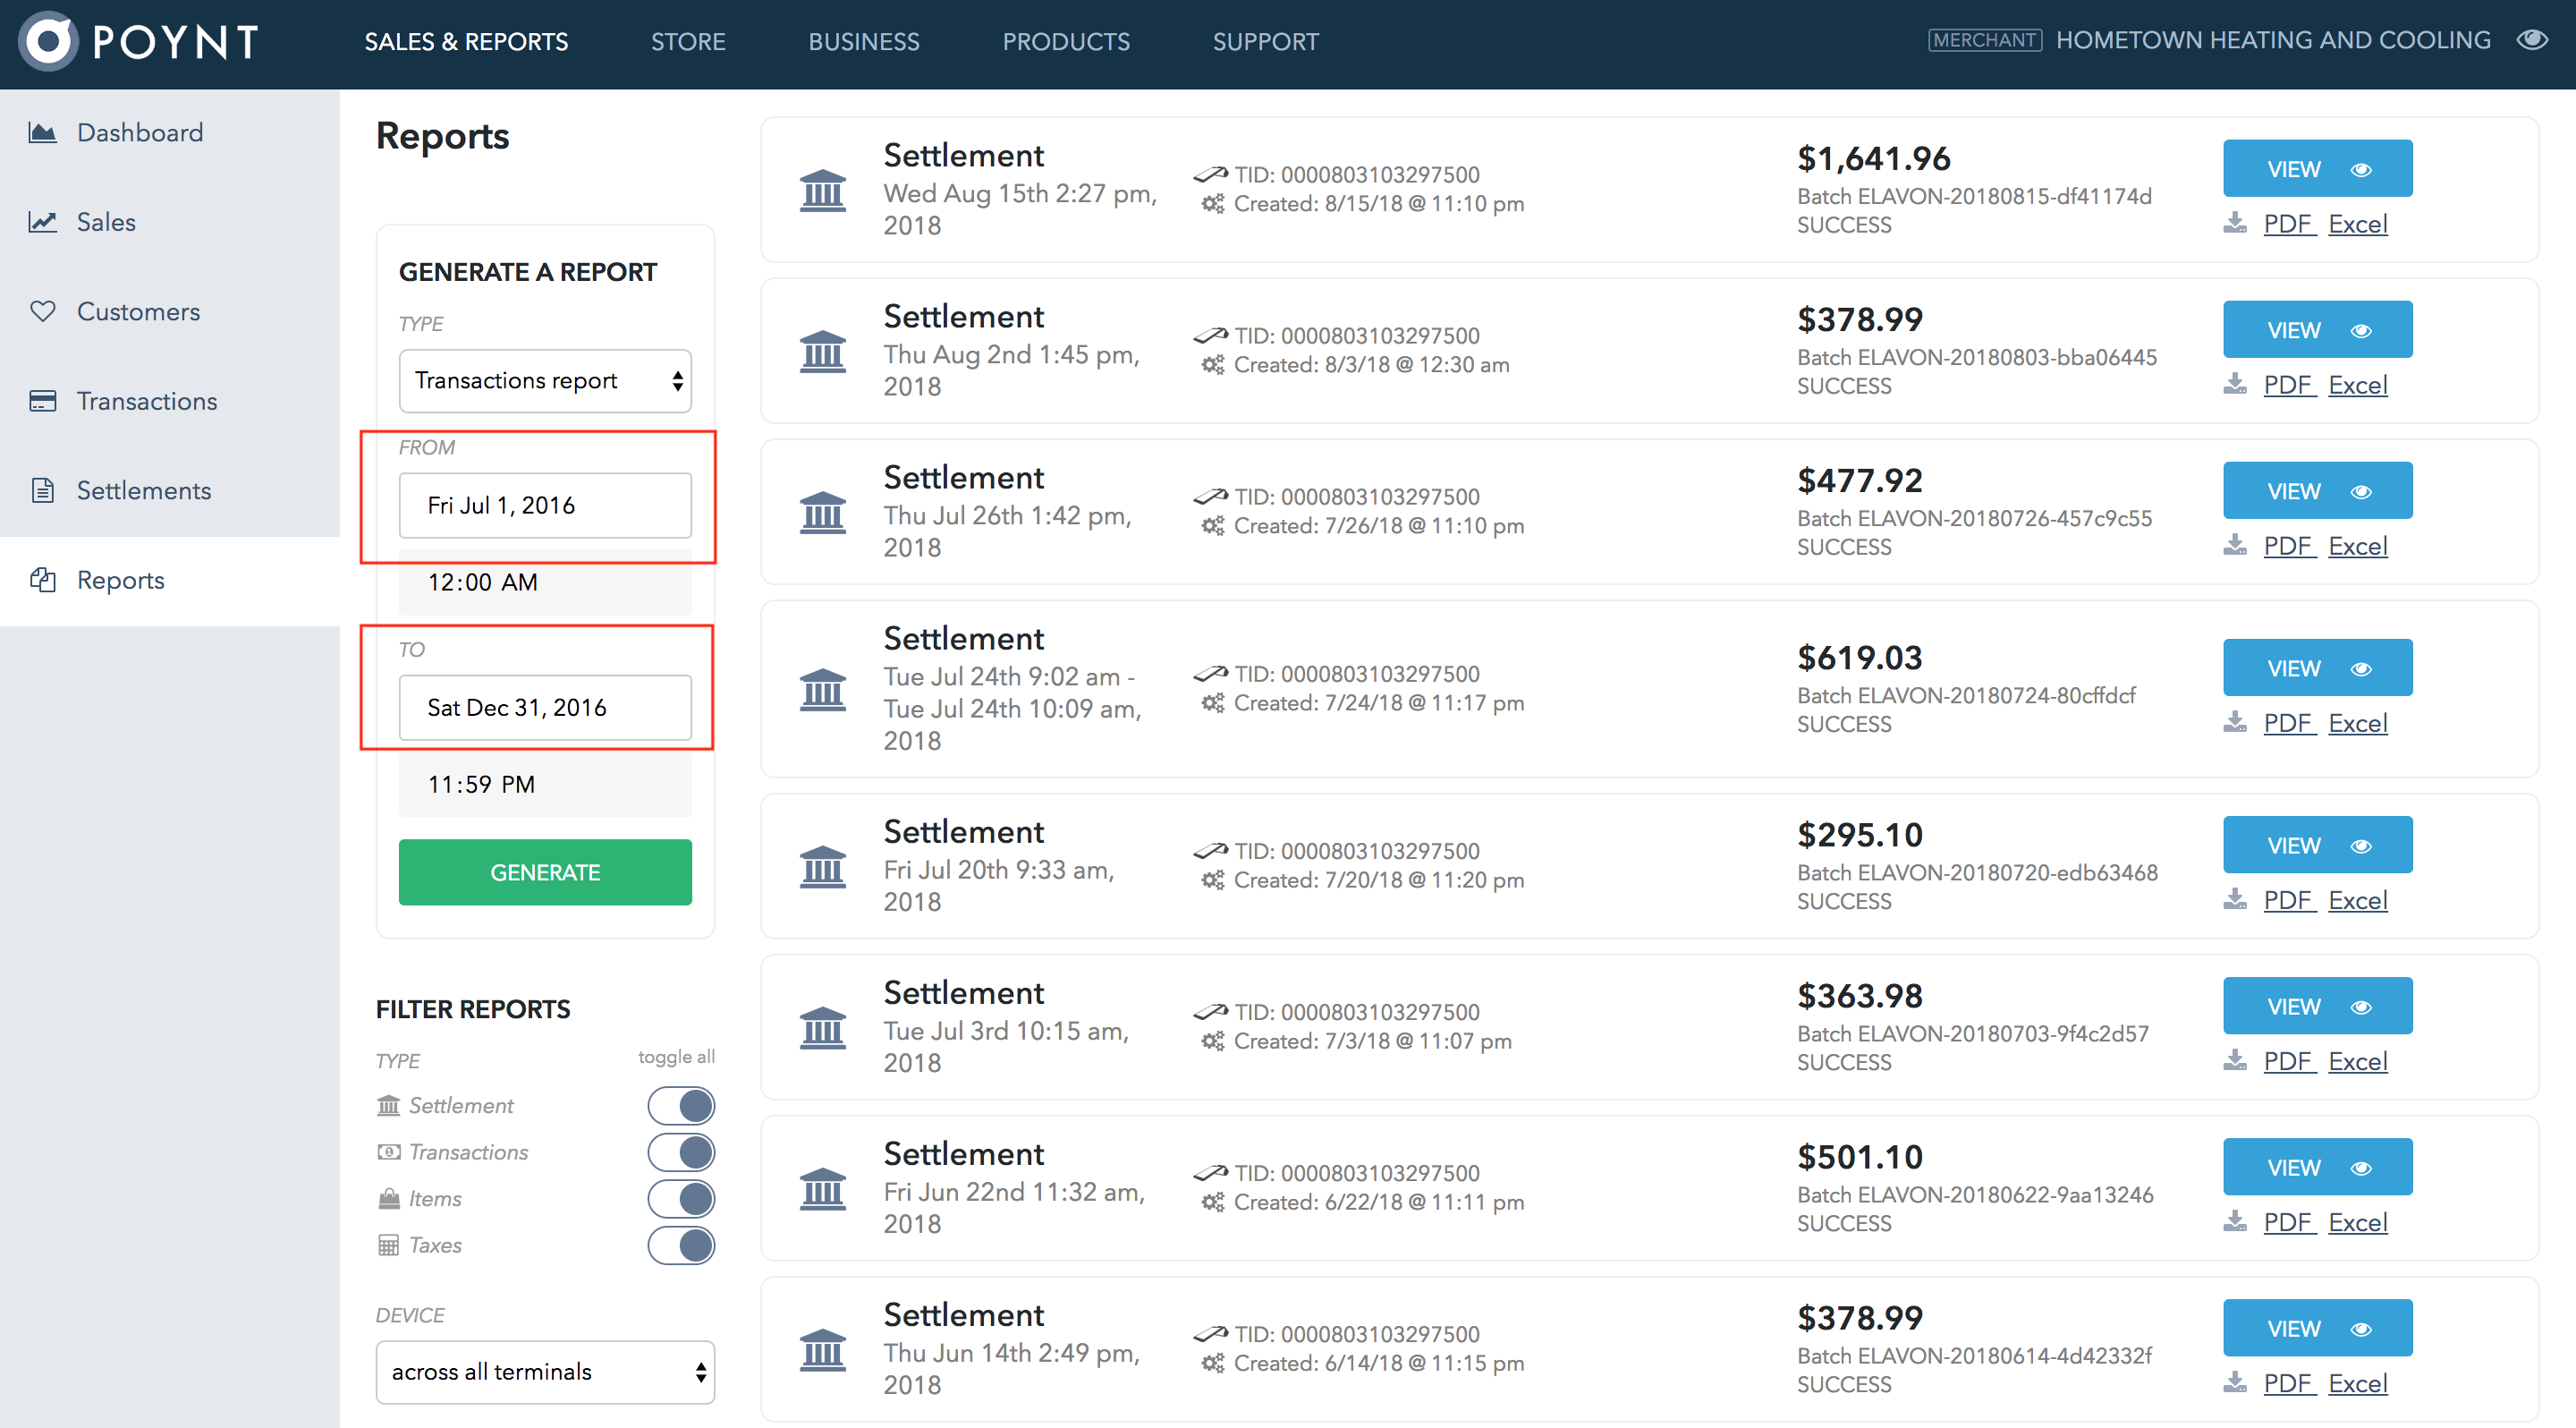
Task: Click download icon for ELAVON-20180622 batch
Action: [2235, 1220]
